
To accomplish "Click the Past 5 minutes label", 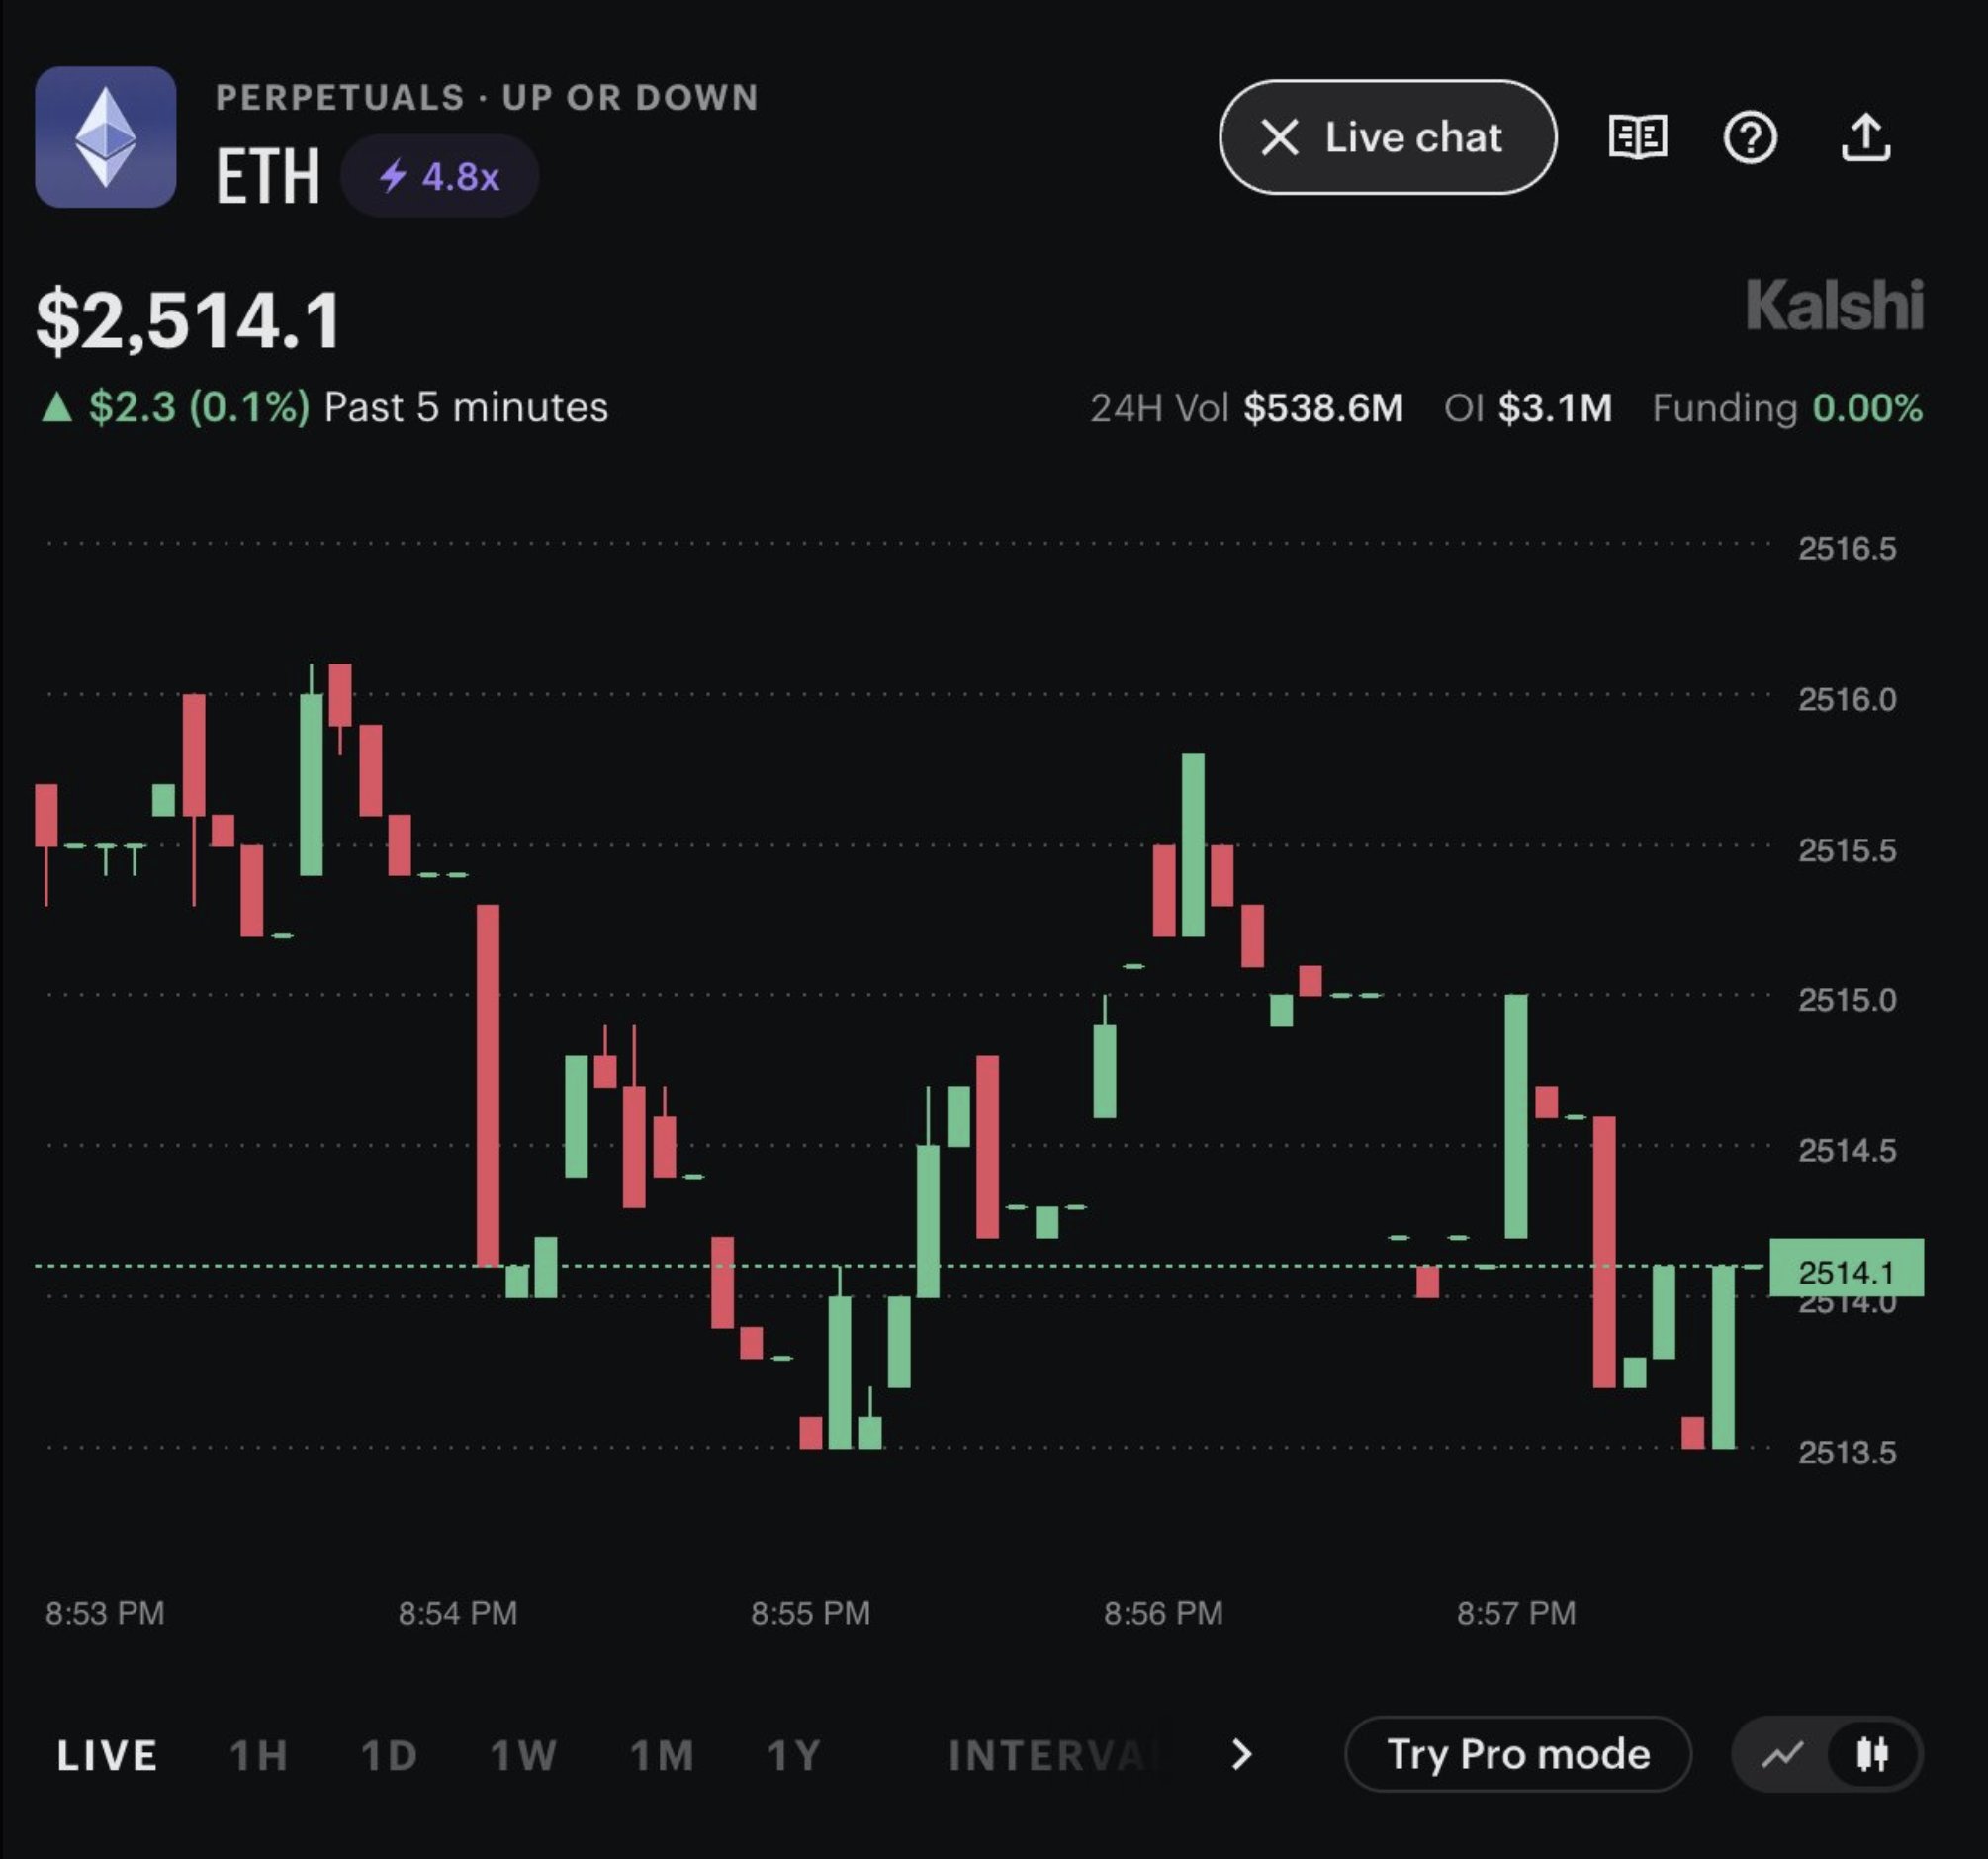I will coord(466,407).
